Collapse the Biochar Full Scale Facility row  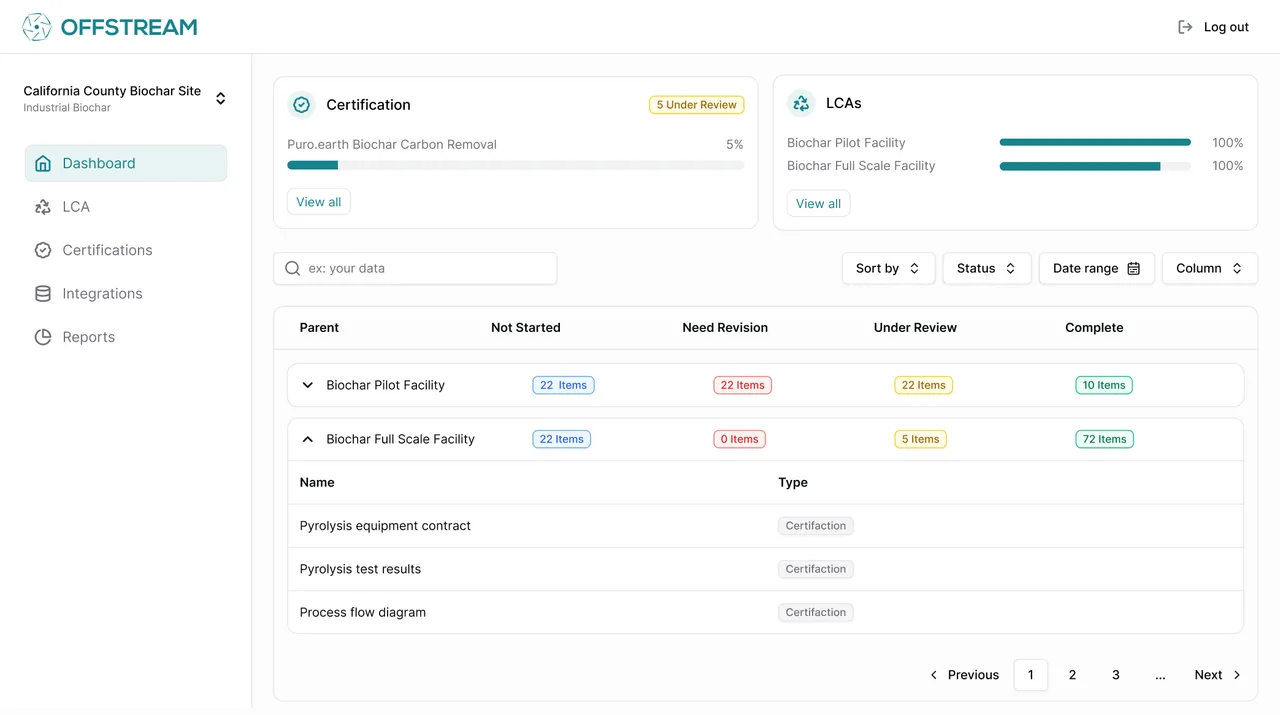pos(308,439)
